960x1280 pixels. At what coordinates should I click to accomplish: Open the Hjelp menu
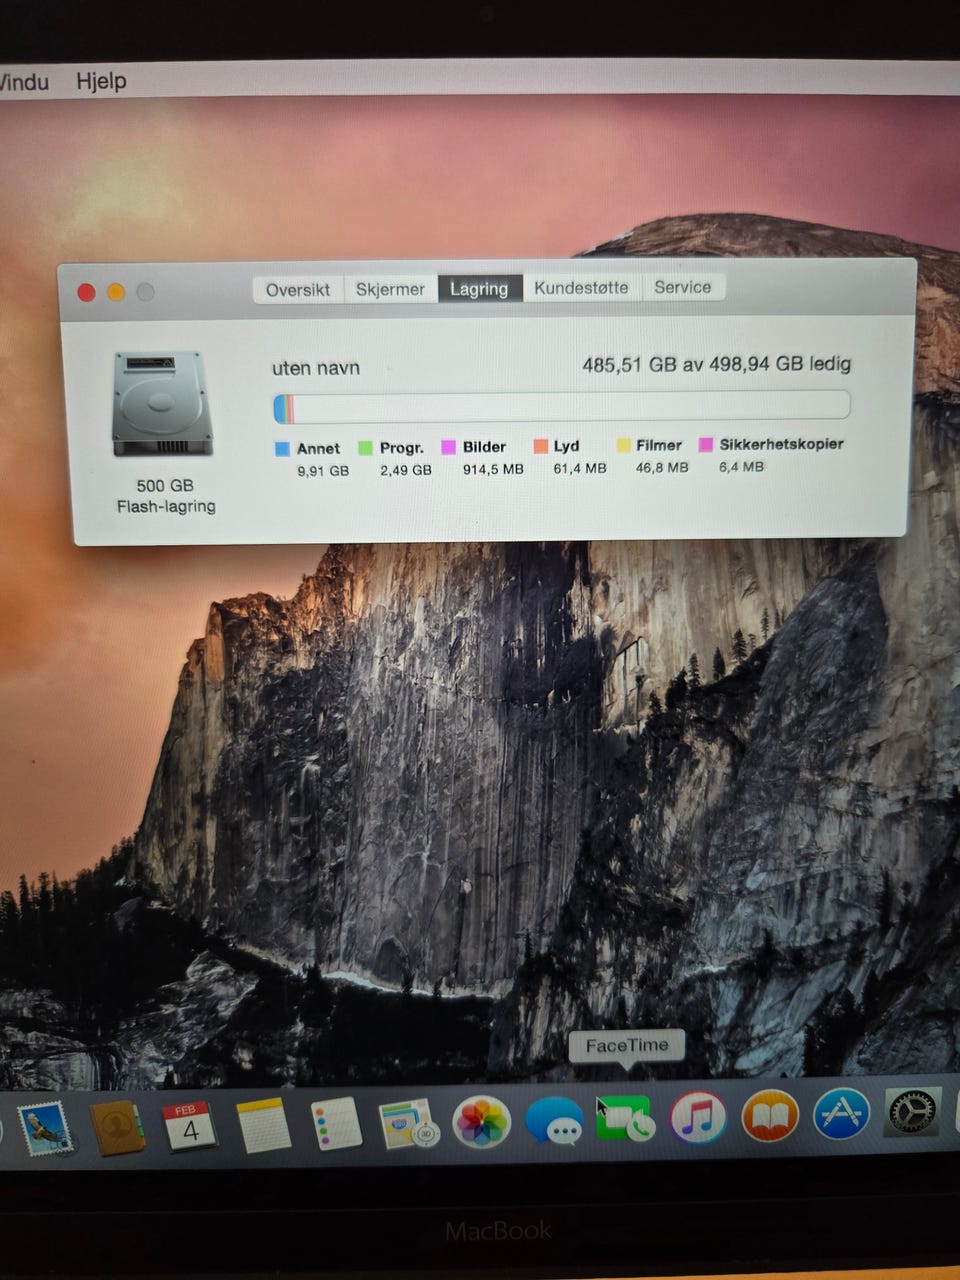(101, 81)
